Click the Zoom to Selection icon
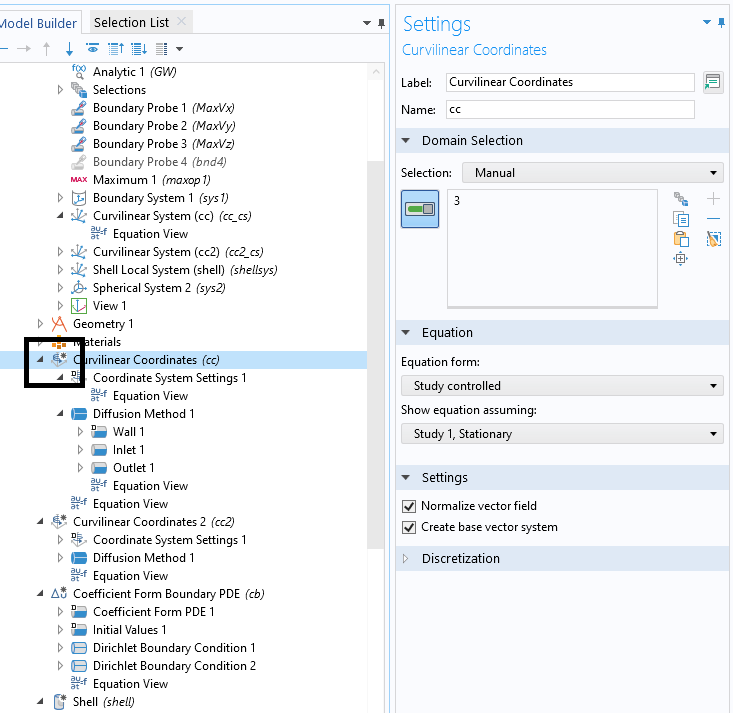The height and width of the screenshot is (713, 733). point(681,259)
